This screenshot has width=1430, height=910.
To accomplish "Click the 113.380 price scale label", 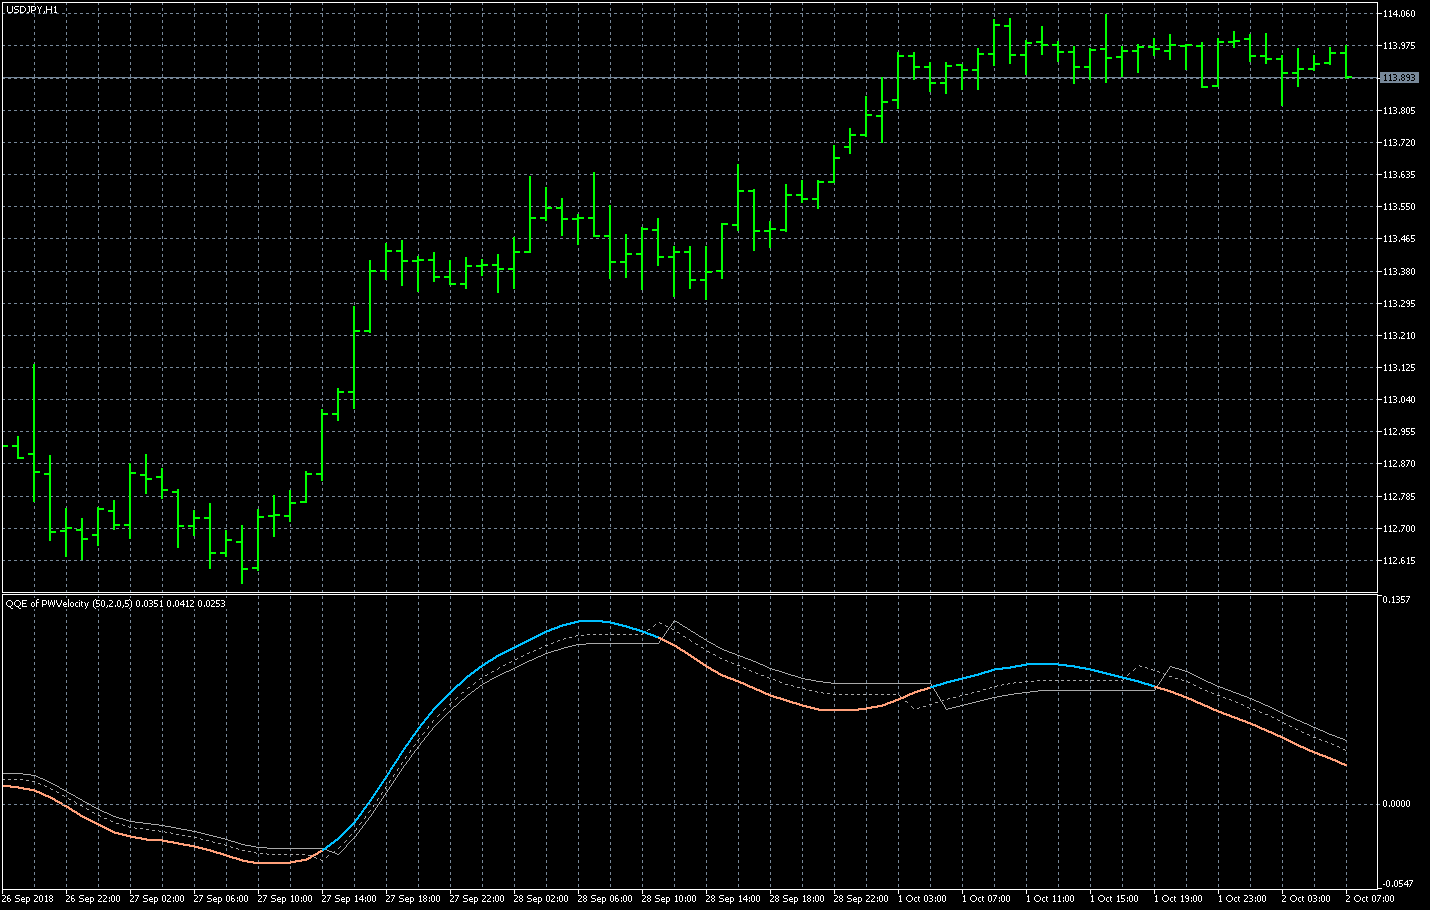I will [x=1398, y=271].
